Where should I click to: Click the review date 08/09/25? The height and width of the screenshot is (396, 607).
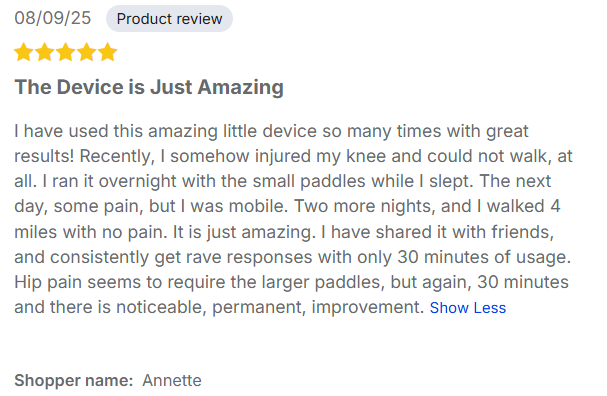[x=53, y=18]
